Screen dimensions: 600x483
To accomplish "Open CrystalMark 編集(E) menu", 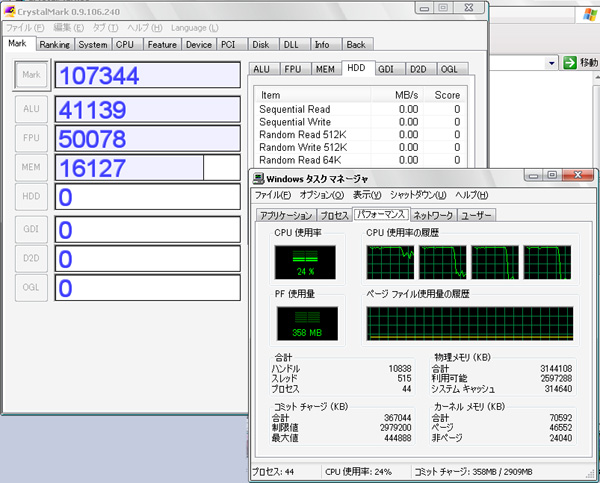I will point(68,28).
